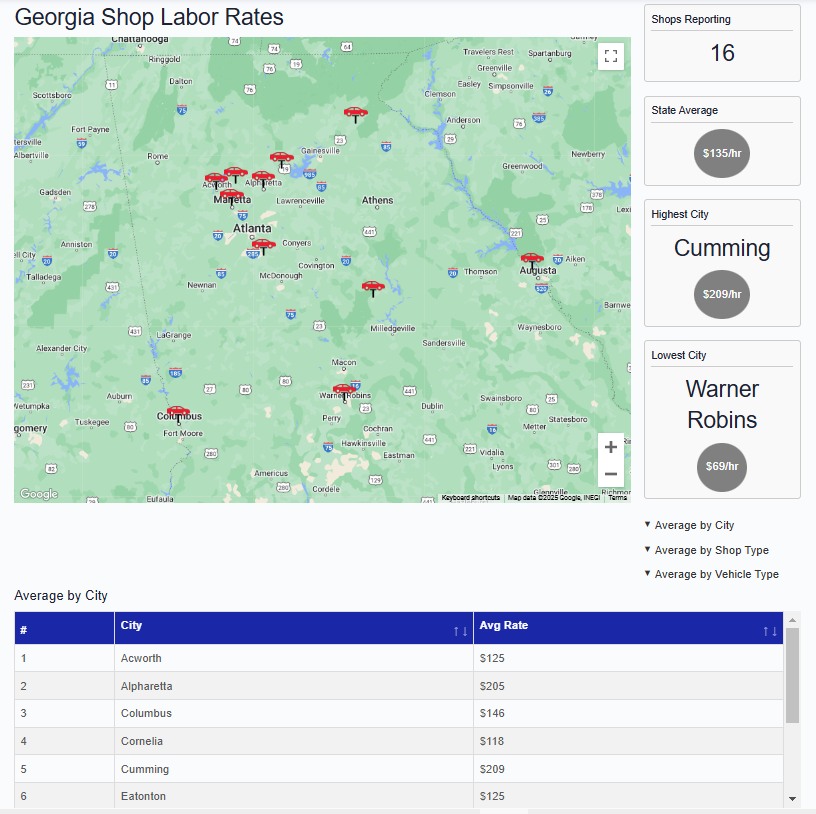This screenshot has width=816, height=814.
Task: Zoom out of the map with minus button
Action: click(x=610, y=474)
